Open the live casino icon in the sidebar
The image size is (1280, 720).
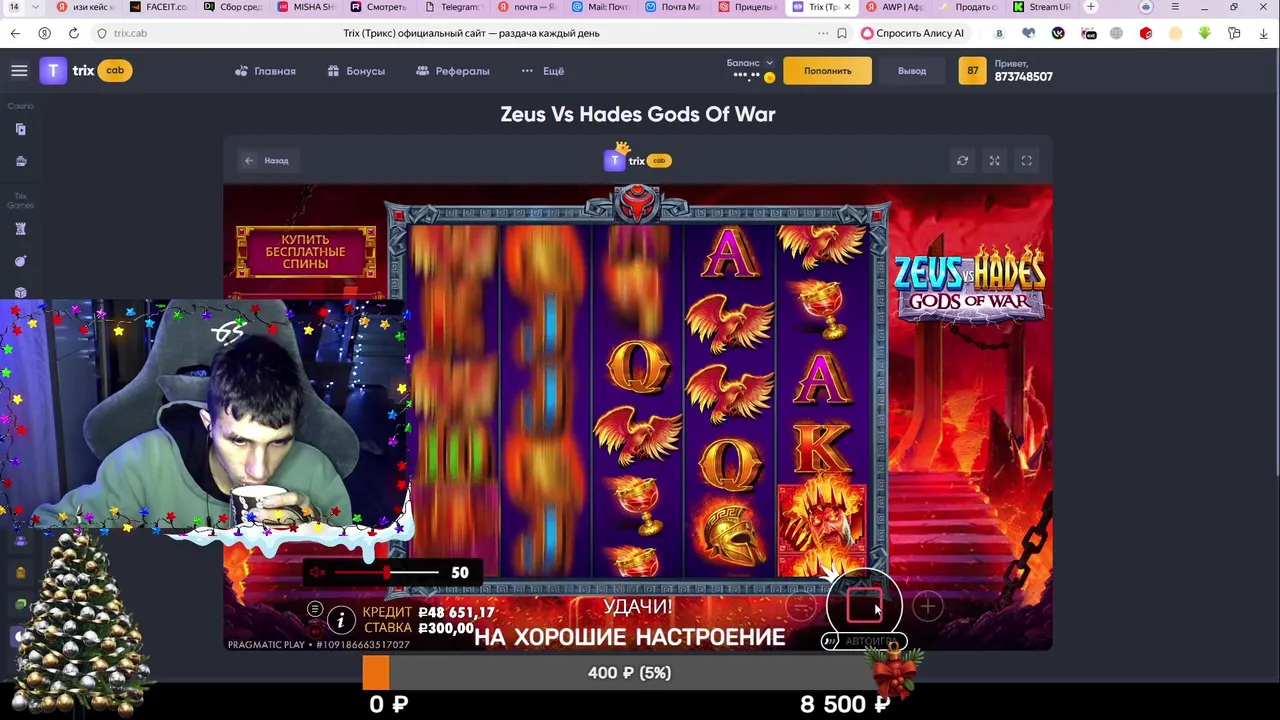[20, 161]
